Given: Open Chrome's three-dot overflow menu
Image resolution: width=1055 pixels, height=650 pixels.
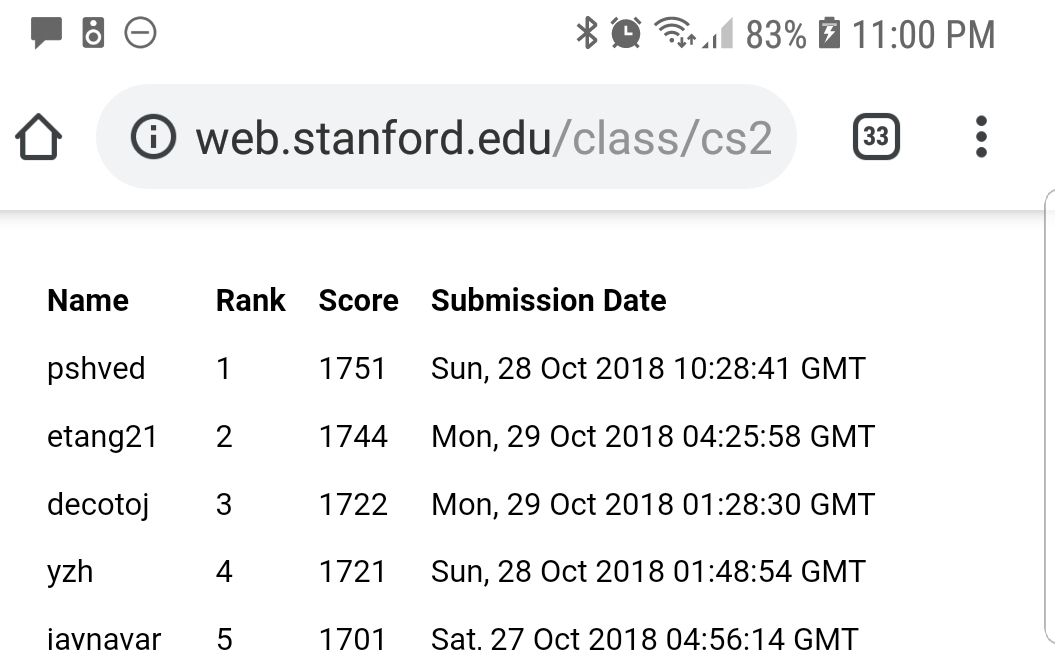Looking at the screenshot, I should click(981, 137).
